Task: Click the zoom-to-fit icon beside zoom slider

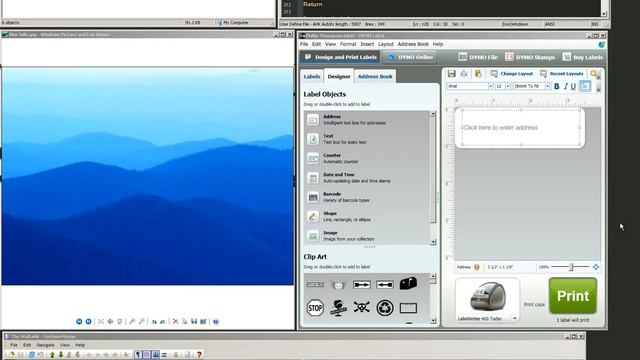Action: (596, 267)
